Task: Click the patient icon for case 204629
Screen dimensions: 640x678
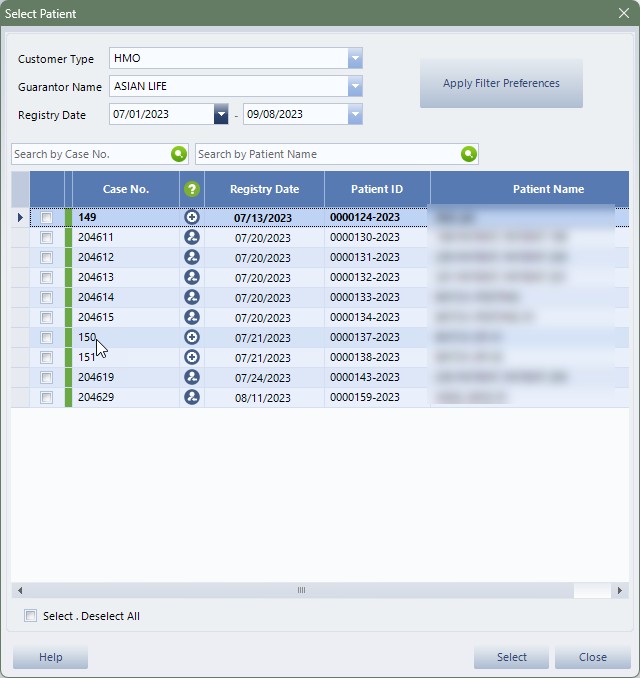Action: (x=192, y=397)
